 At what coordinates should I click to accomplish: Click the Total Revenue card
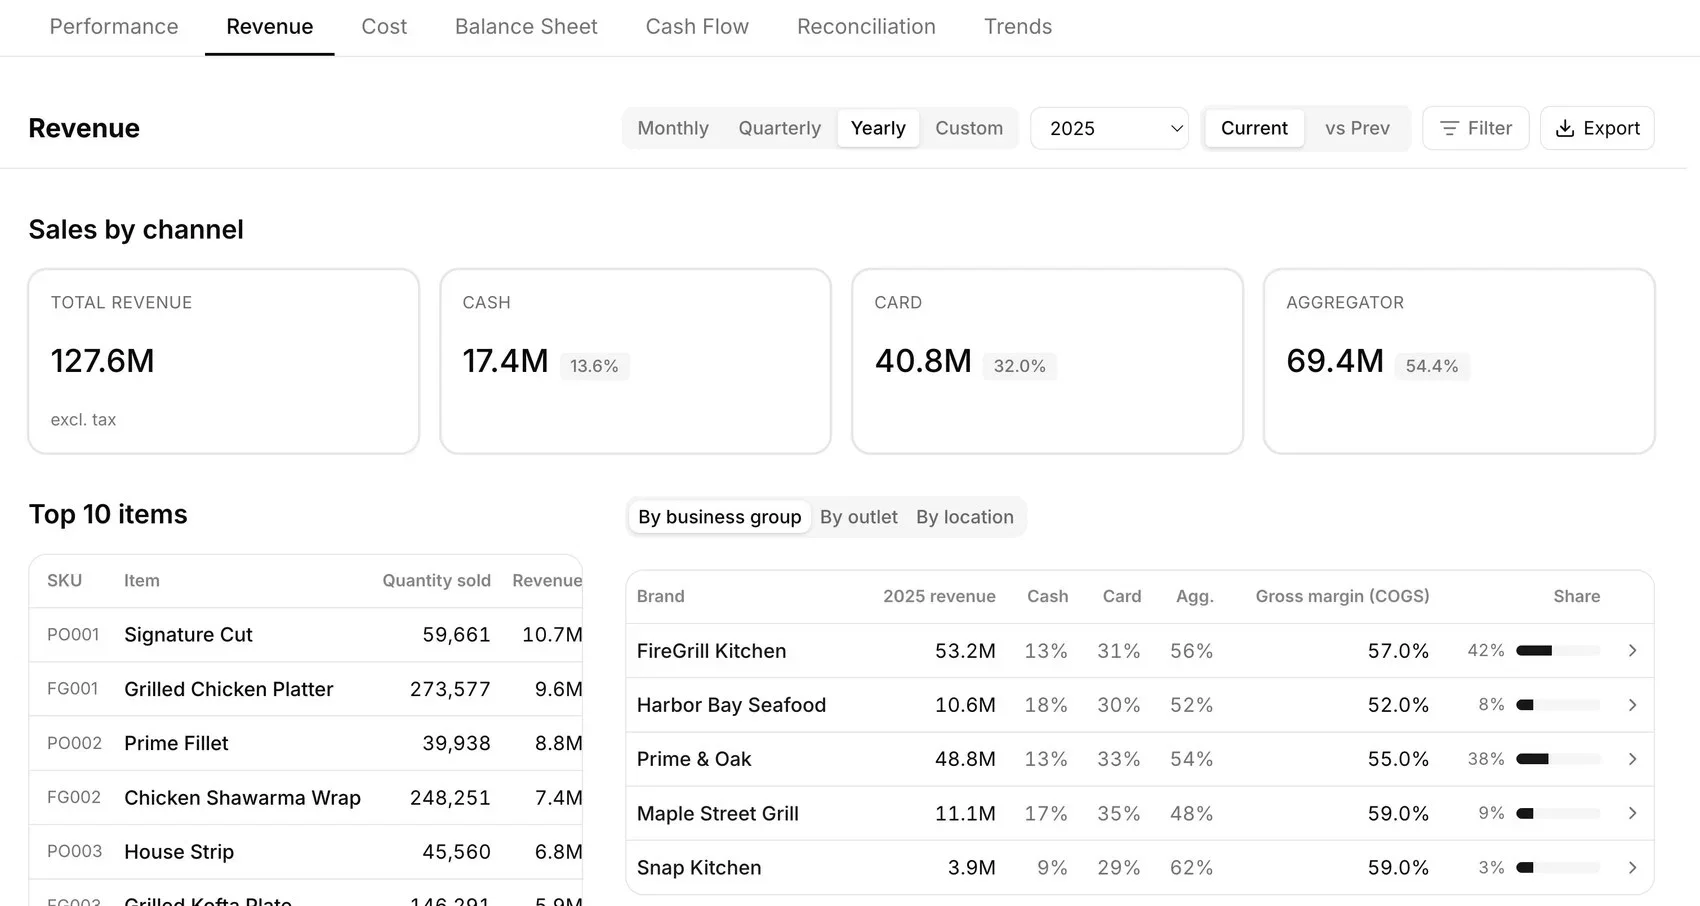click(224, 361)
